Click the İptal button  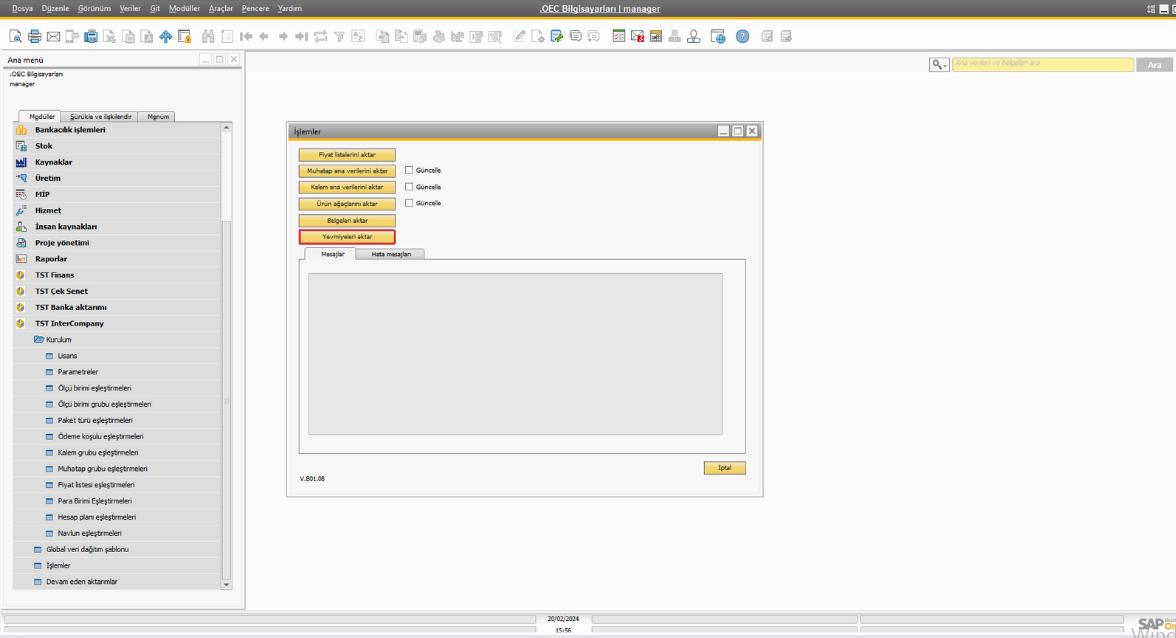(x=724, y=468)
